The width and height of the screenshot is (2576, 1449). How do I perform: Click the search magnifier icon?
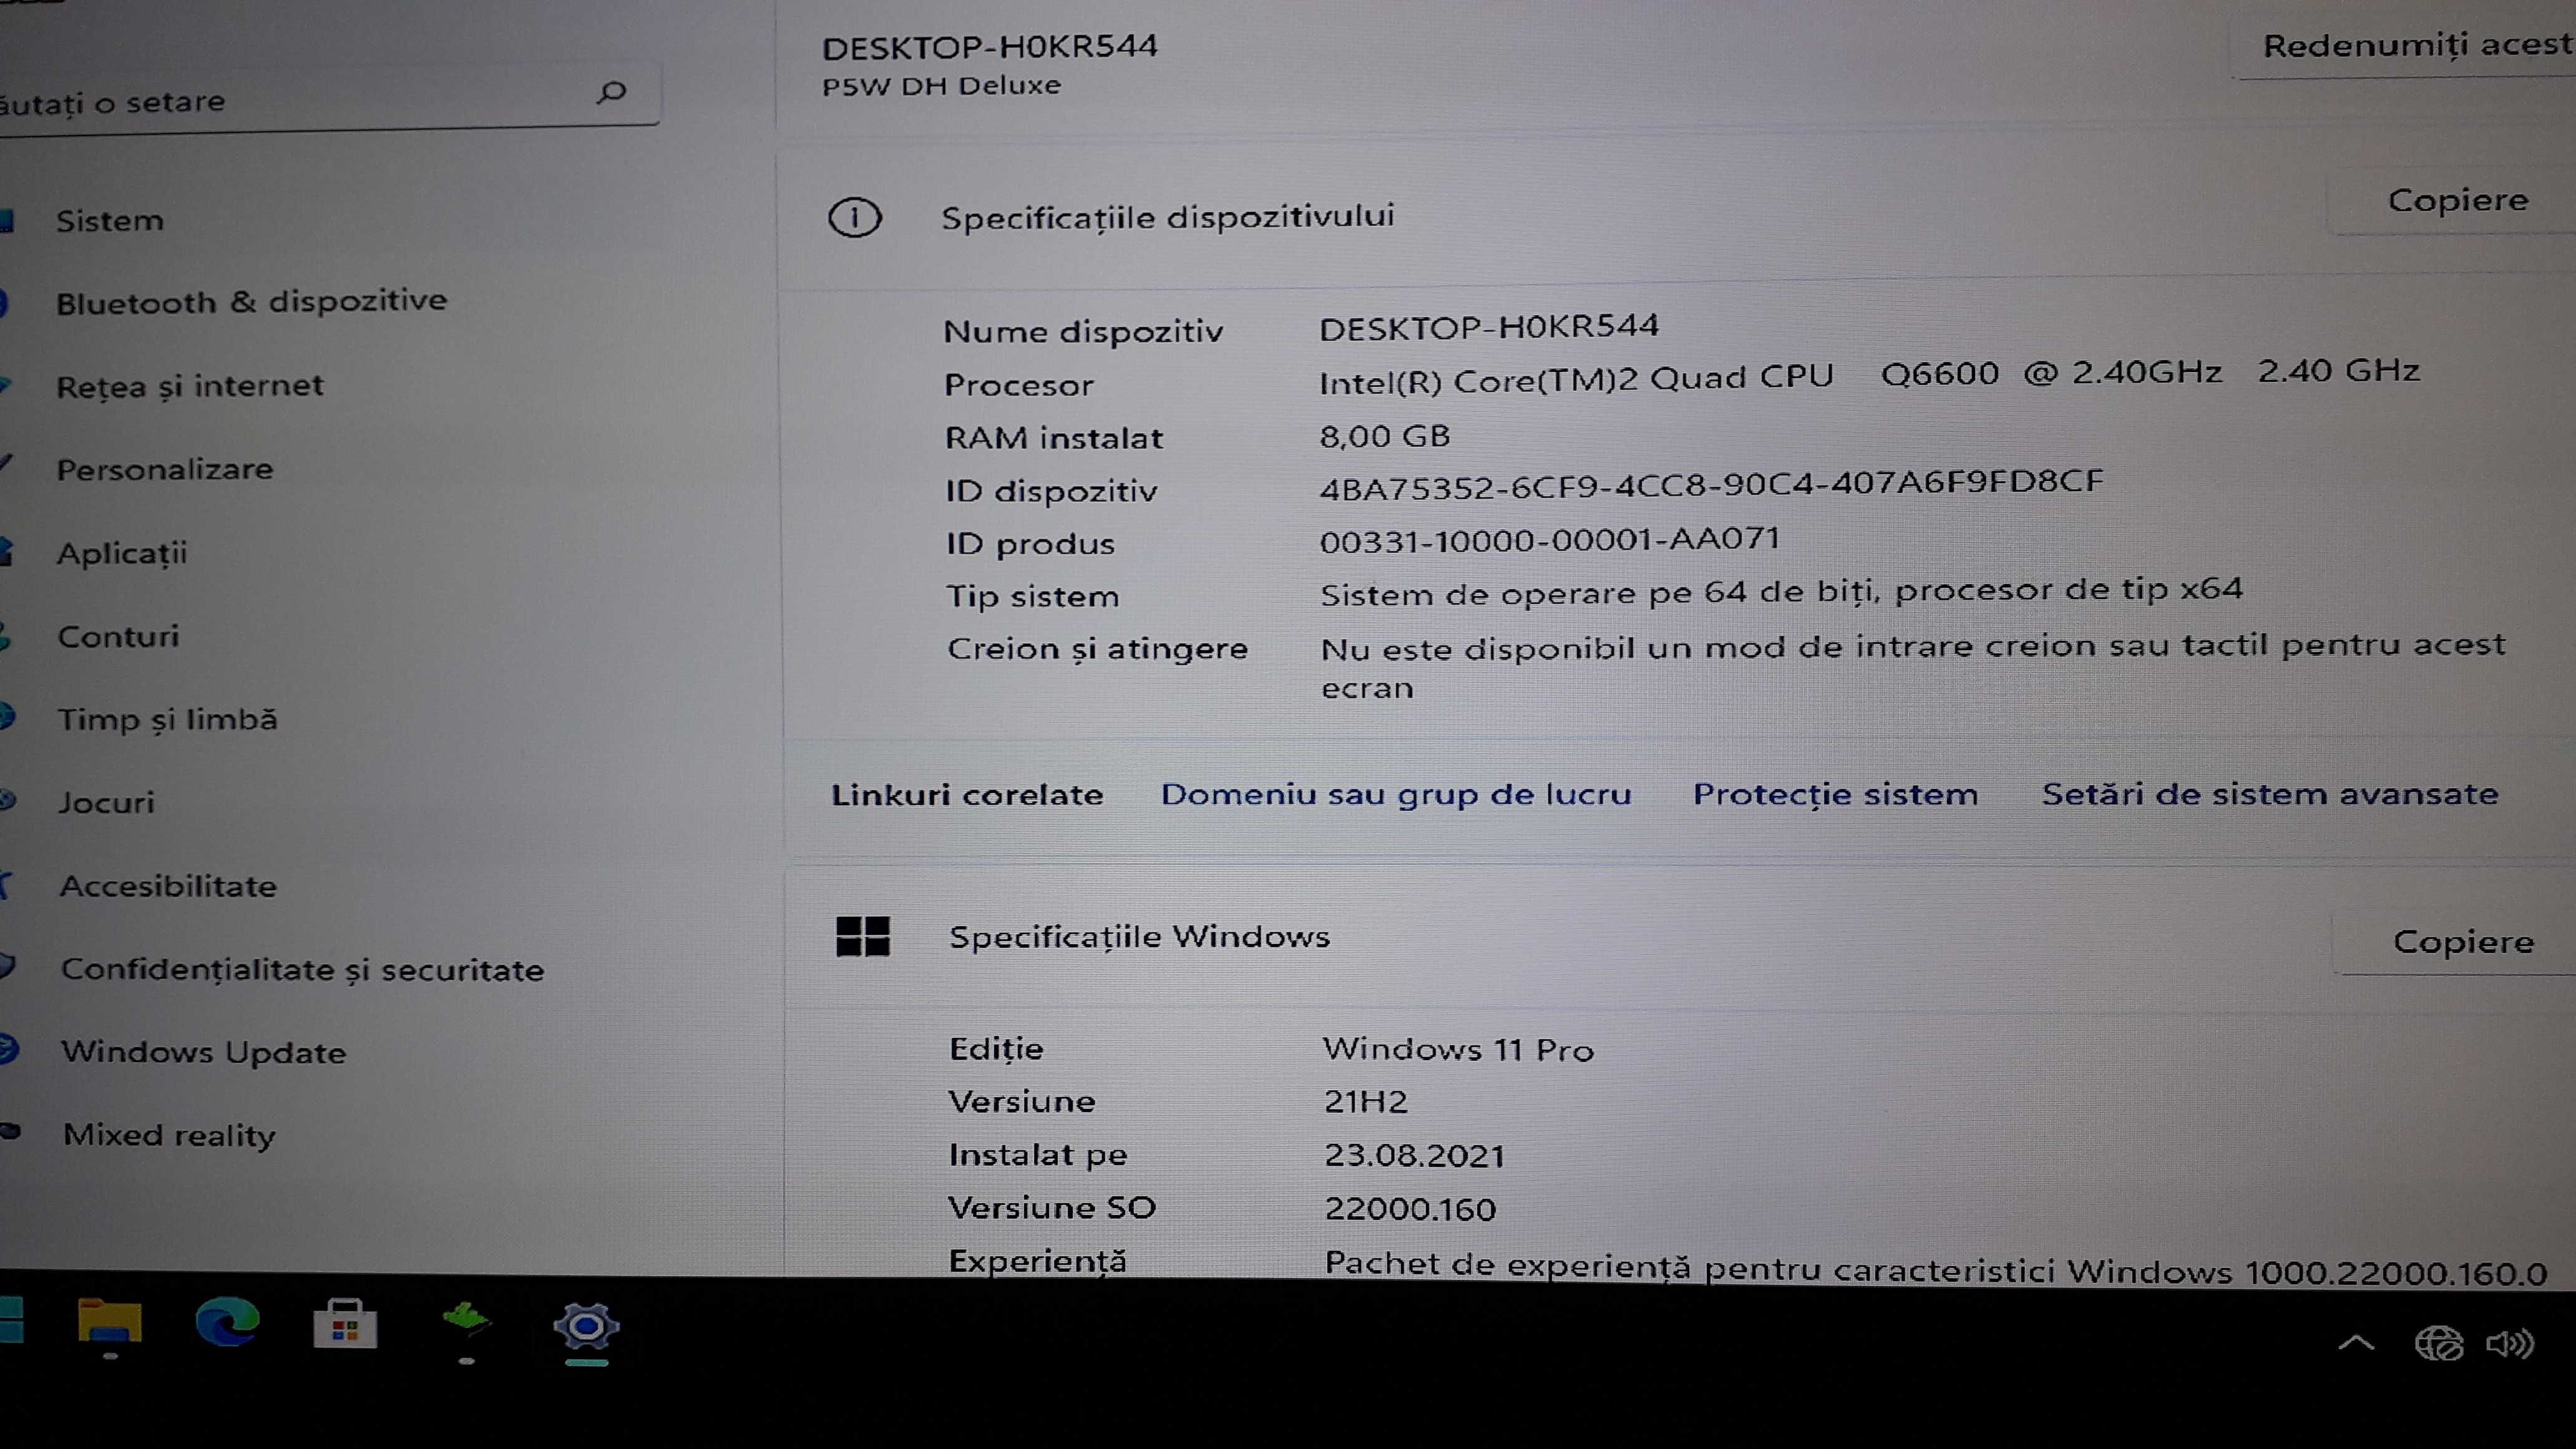point(611,93)
